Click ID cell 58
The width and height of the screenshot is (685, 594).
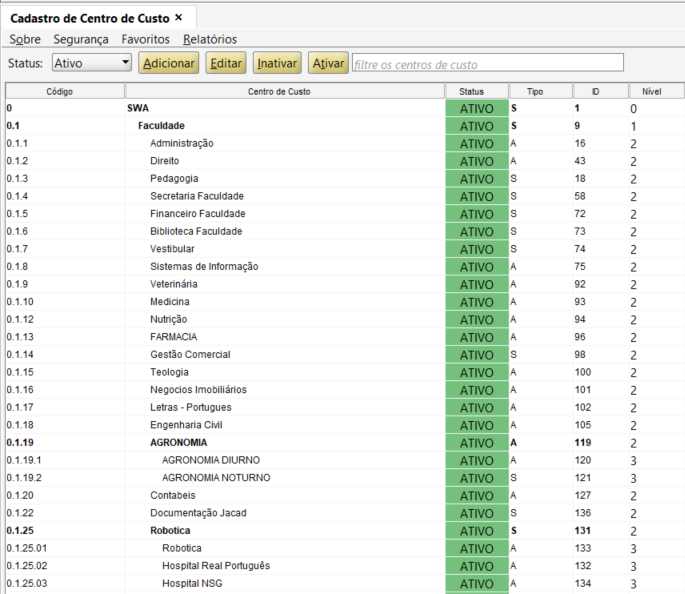601,196
